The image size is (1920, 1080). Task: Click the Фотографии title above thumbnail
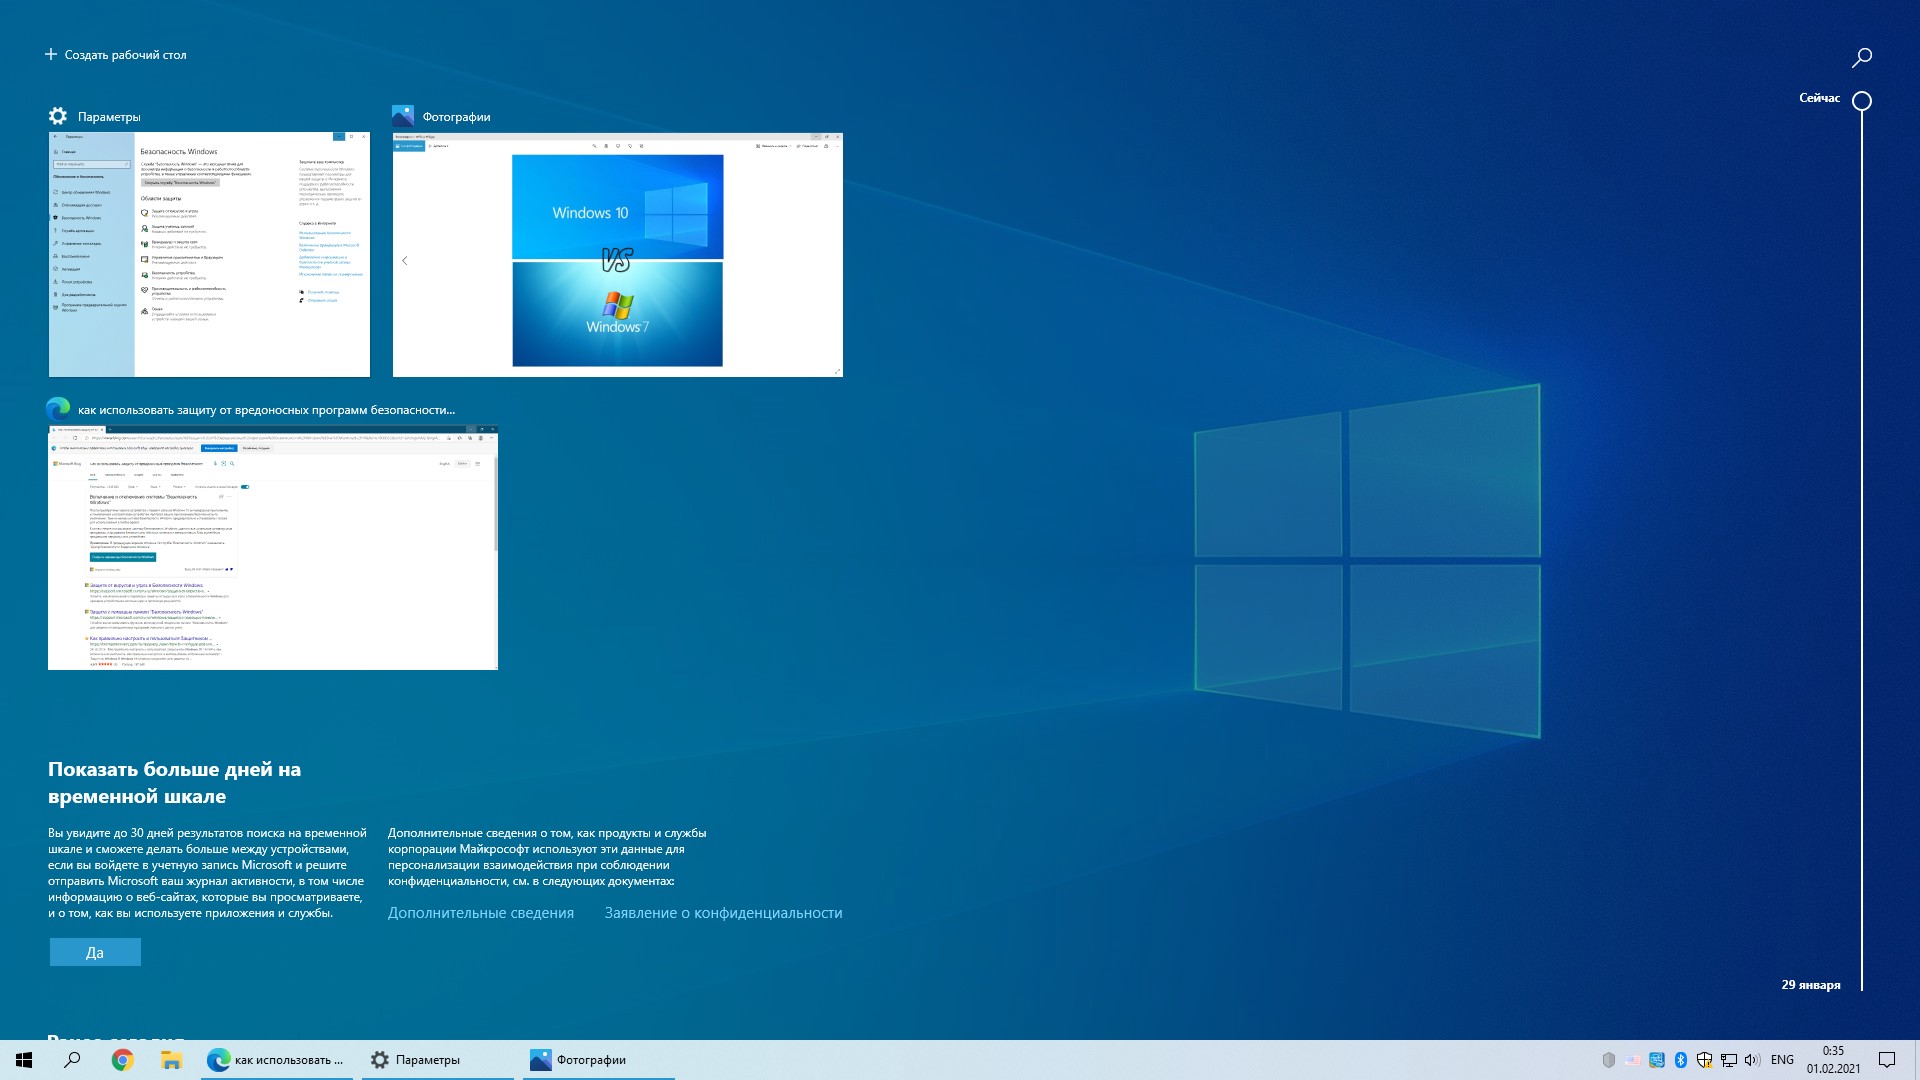coord(456,117)
